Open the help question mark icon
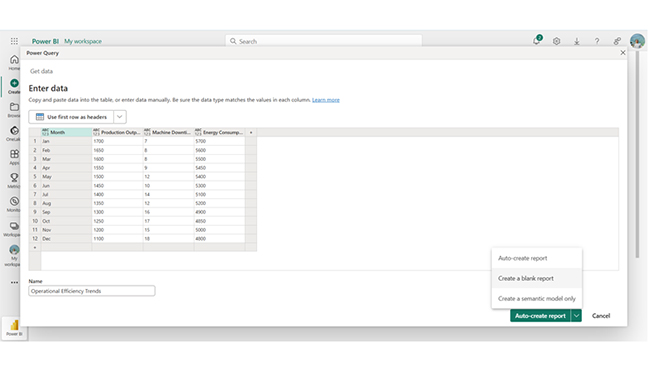650x369 pixels. point(597,41)
